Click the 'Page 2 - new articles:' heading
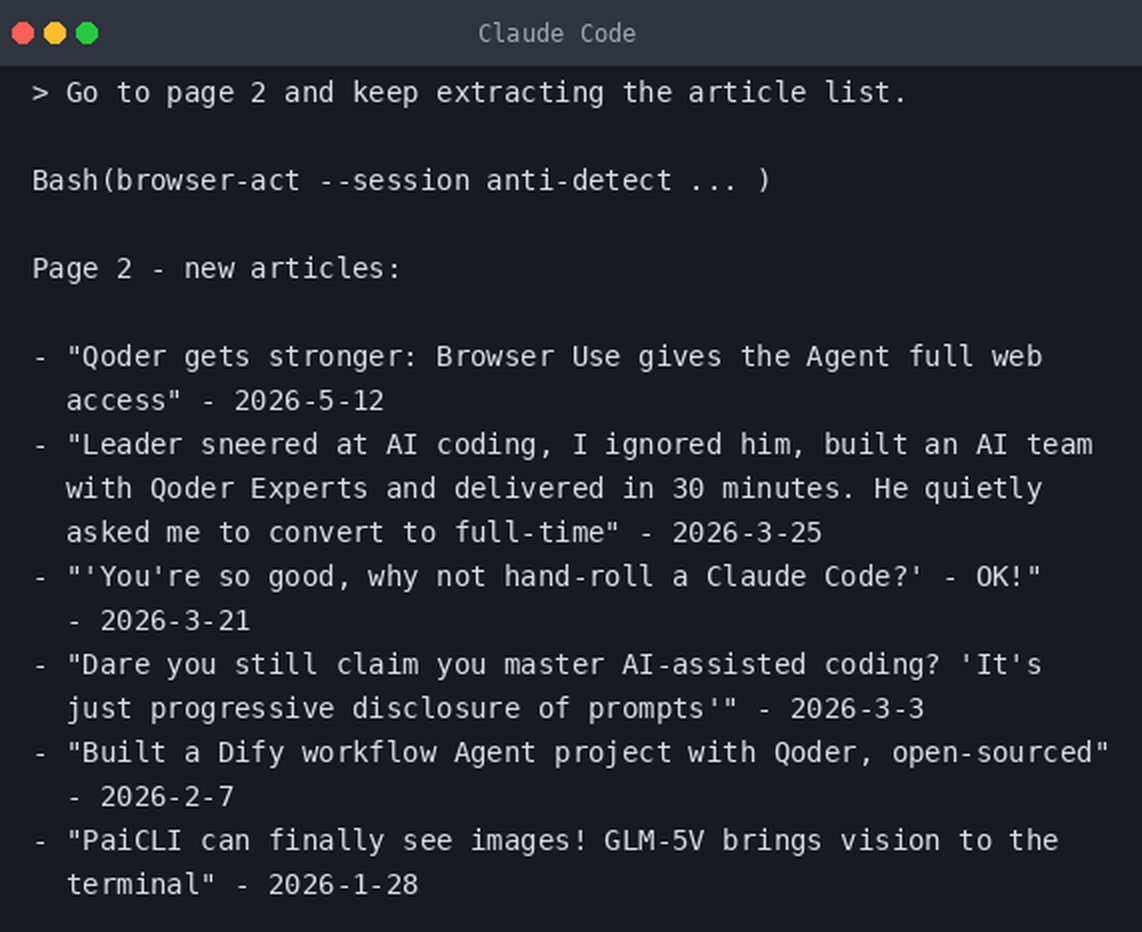 216,269
